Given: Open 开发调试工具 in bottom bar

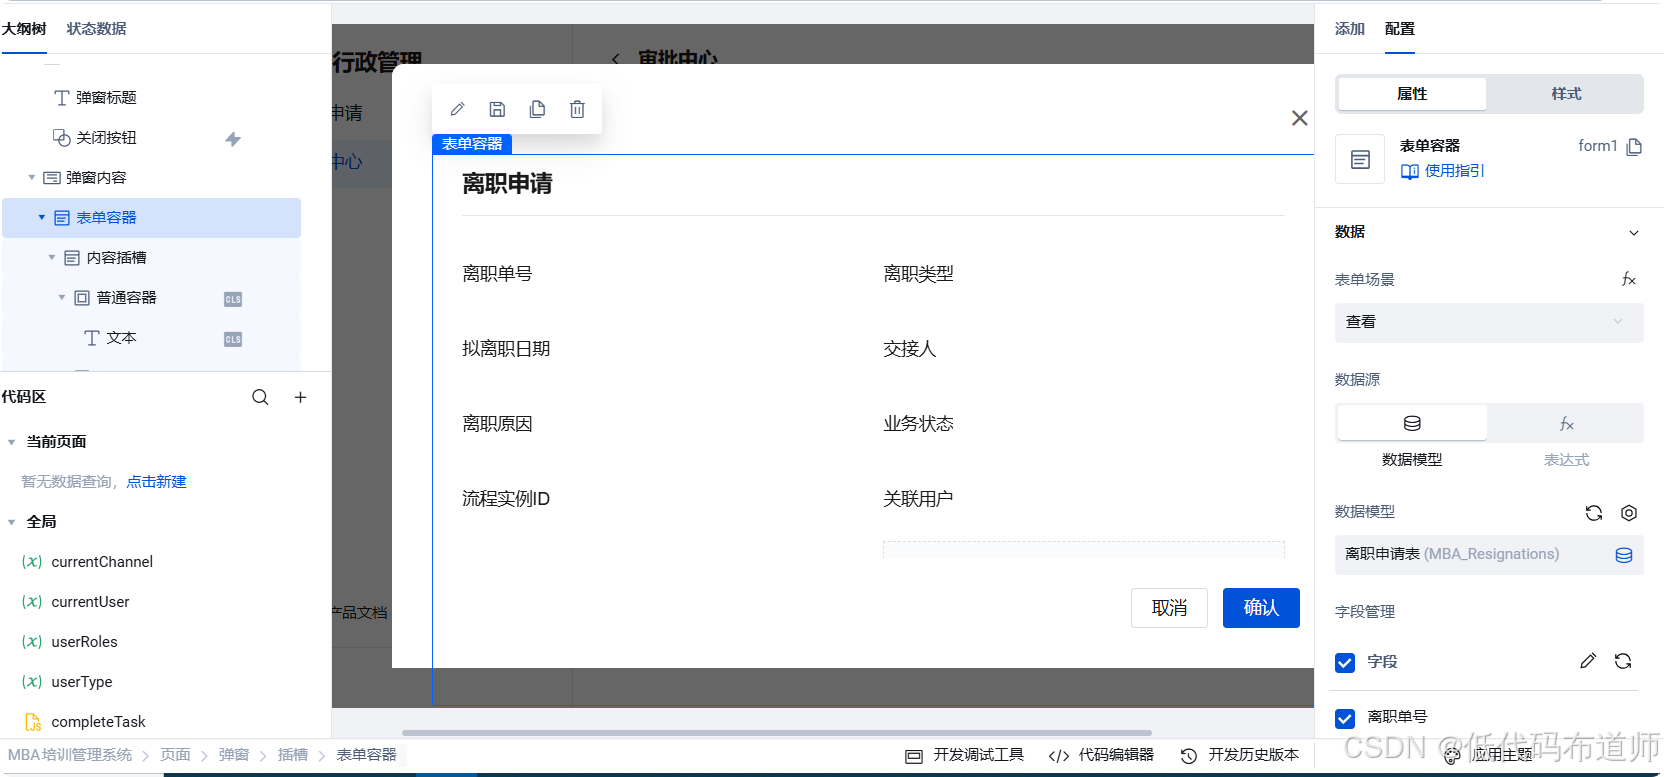Looking at the screenshot, I should (x=964, y=755).
